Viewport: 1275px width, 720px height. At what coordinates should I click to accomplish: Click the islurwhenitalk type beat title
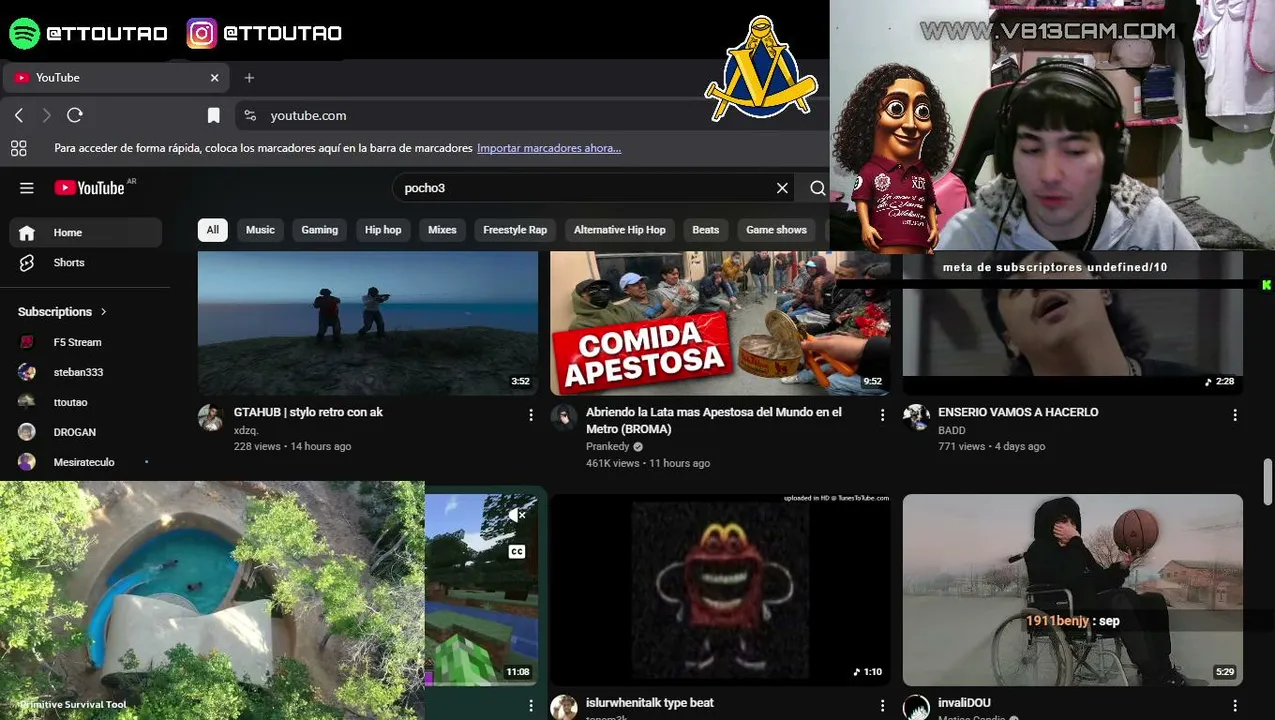[650, 703]
